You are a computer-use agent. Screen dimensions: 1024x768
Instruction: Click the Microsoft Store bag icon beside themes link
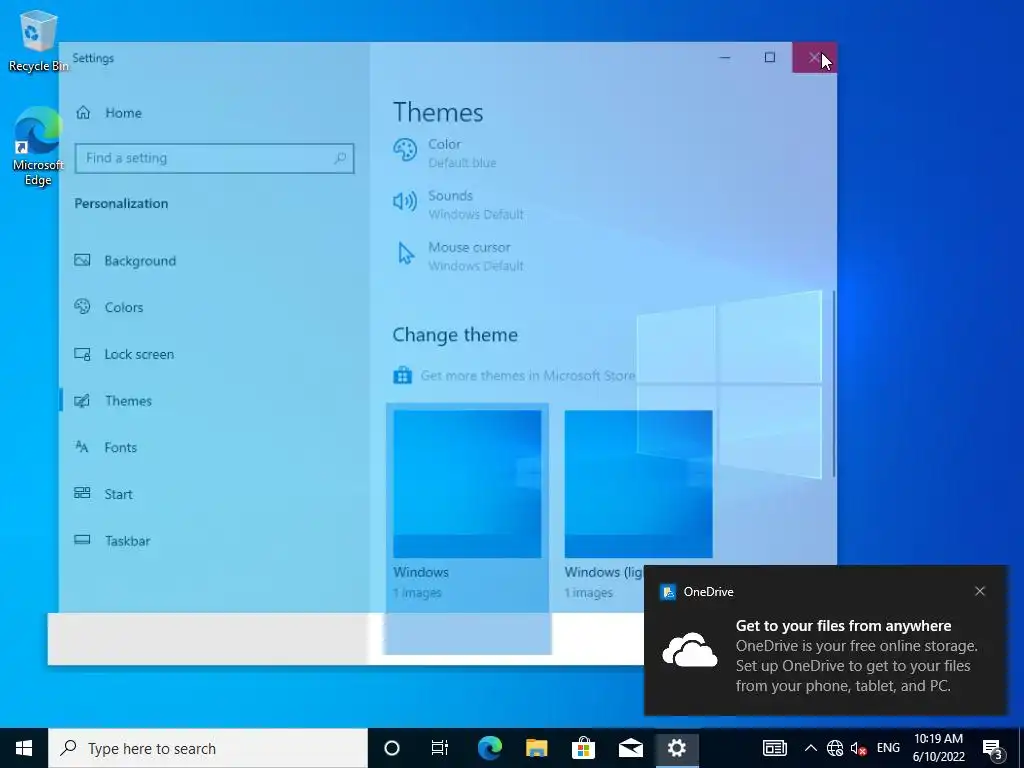pyautogui.click(x=402, y=376)
